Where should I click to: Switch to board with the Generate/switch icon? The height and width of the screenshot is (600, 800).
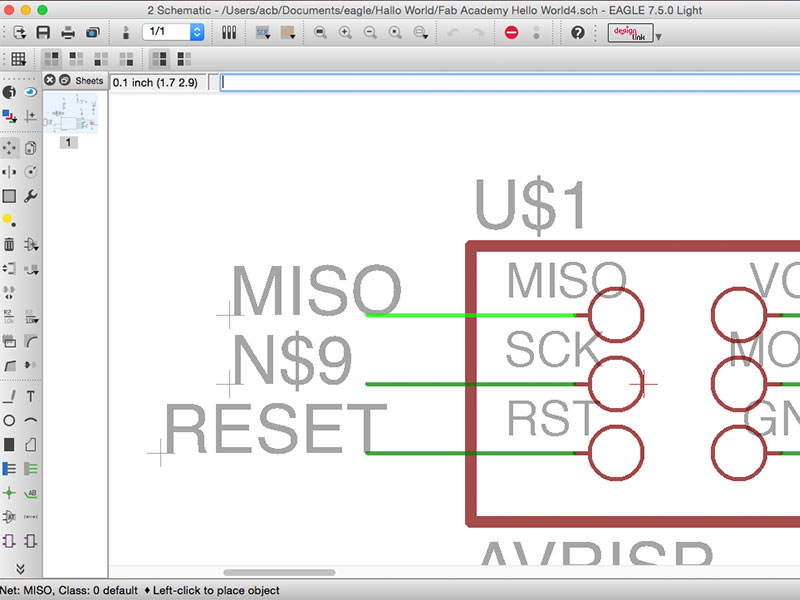(126, 33)
